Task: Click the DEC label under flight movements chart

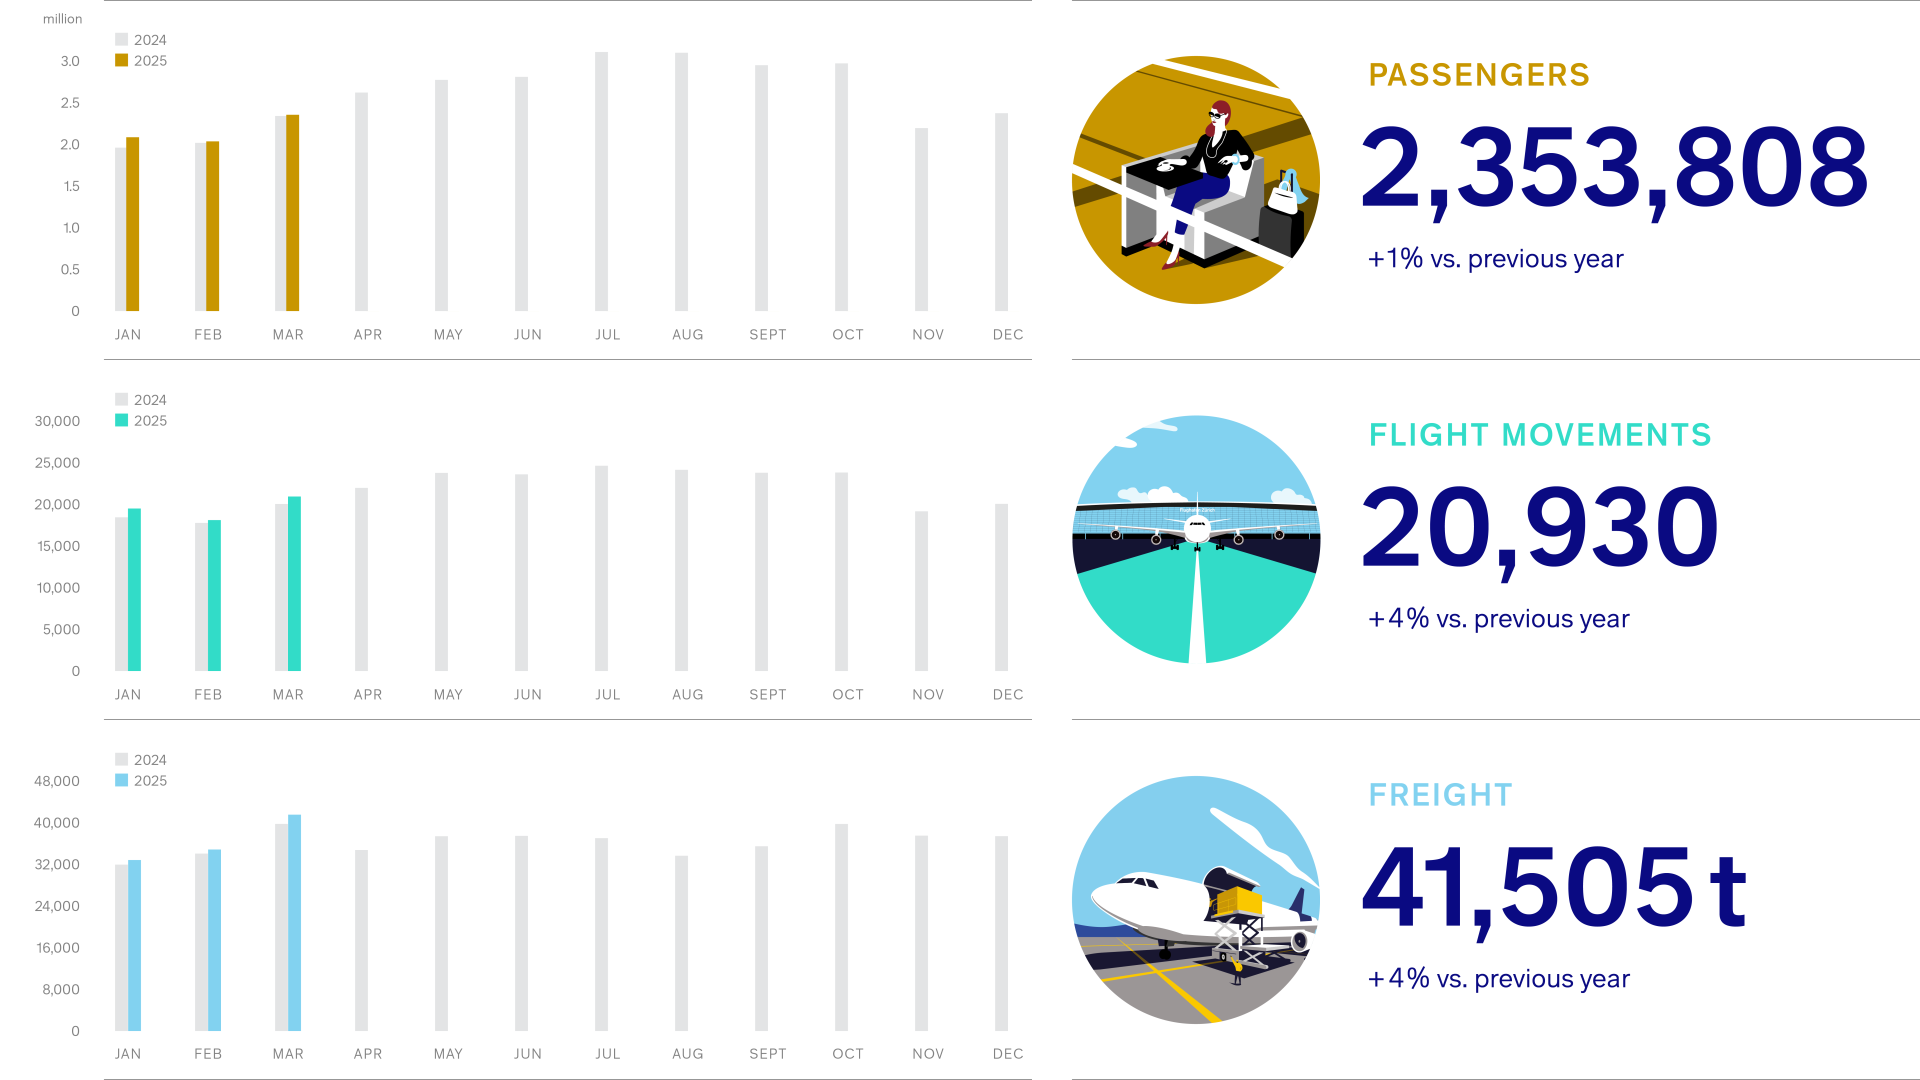Action: pos(1007,695)
